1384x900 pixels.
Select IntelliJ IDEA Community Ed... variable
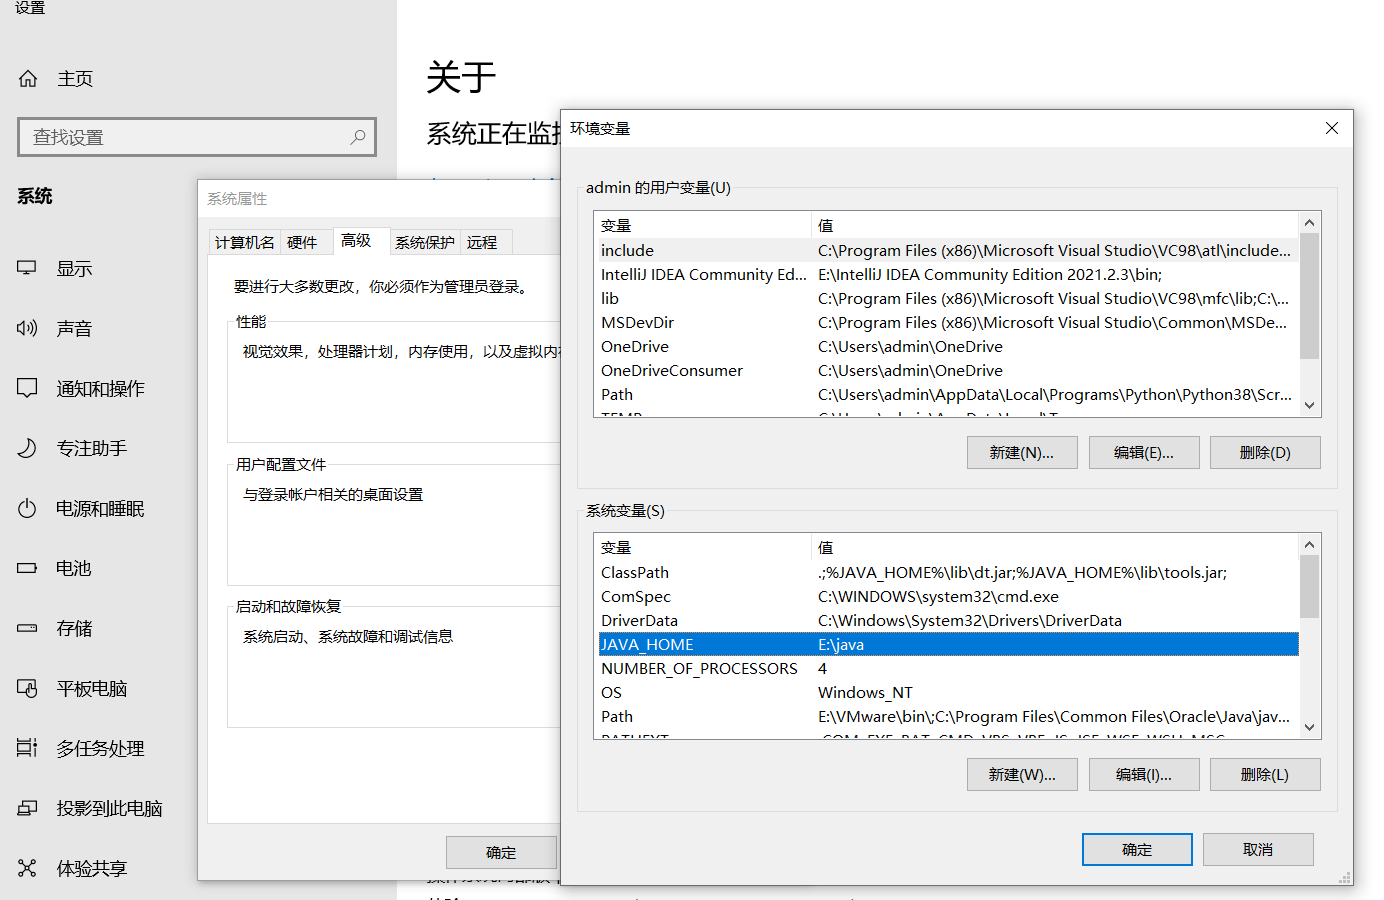coord(947,274)
